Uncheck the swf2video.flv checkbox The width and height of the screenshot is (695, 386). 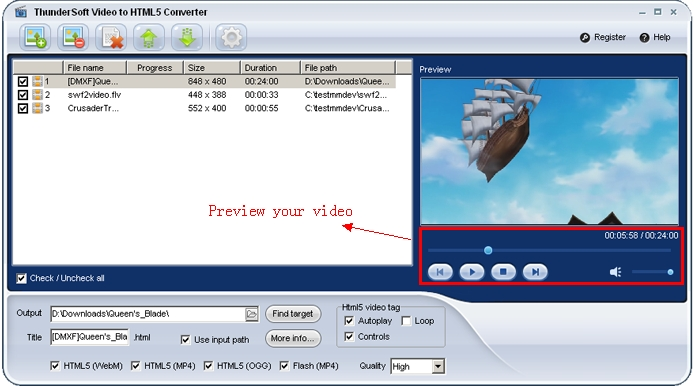(x=23, y=95)
